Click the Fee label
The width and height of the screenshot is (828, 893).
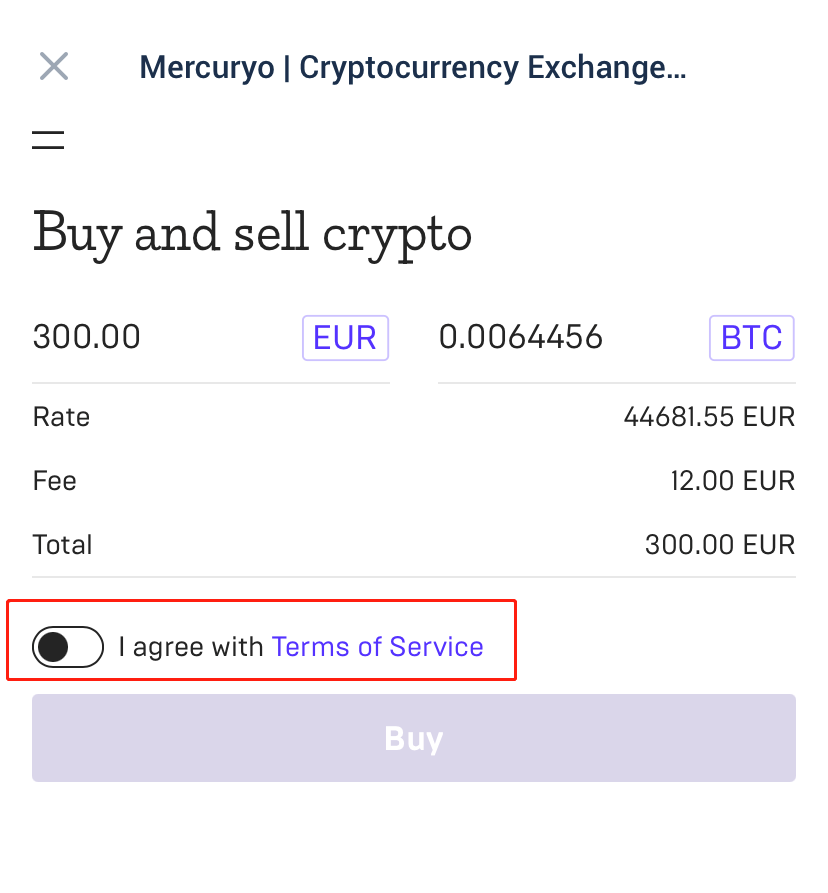tap(55, 481)
